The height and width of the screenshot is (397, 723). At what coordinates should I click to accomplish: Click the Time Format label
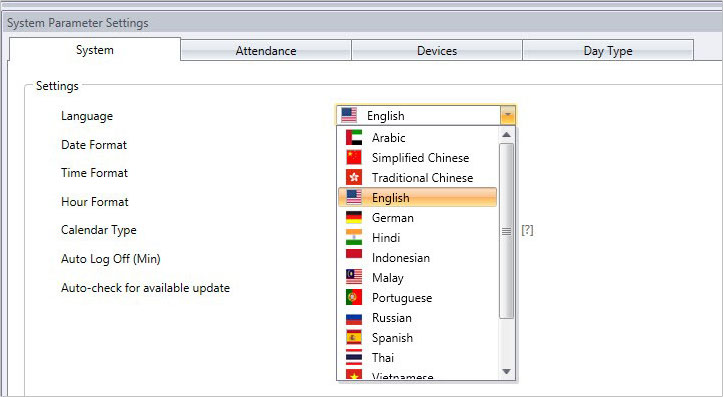point(94,173)
